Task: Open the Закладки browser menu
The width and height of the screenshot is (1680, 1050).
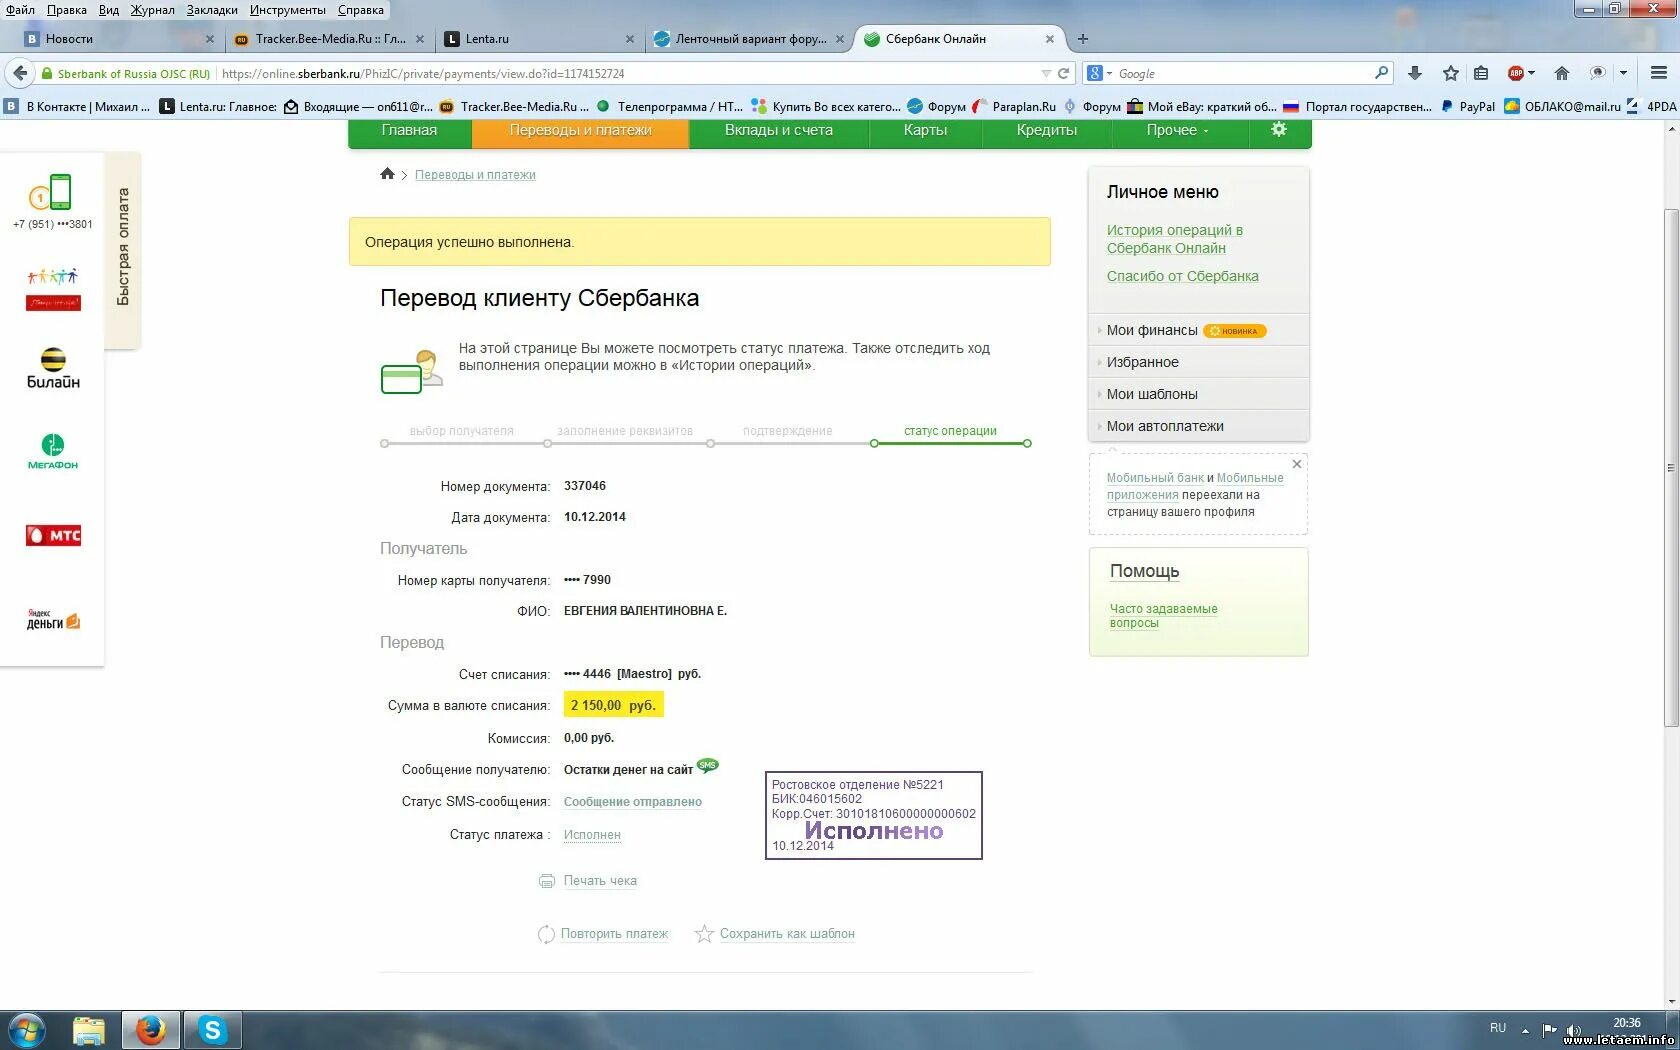Action: 212,10
